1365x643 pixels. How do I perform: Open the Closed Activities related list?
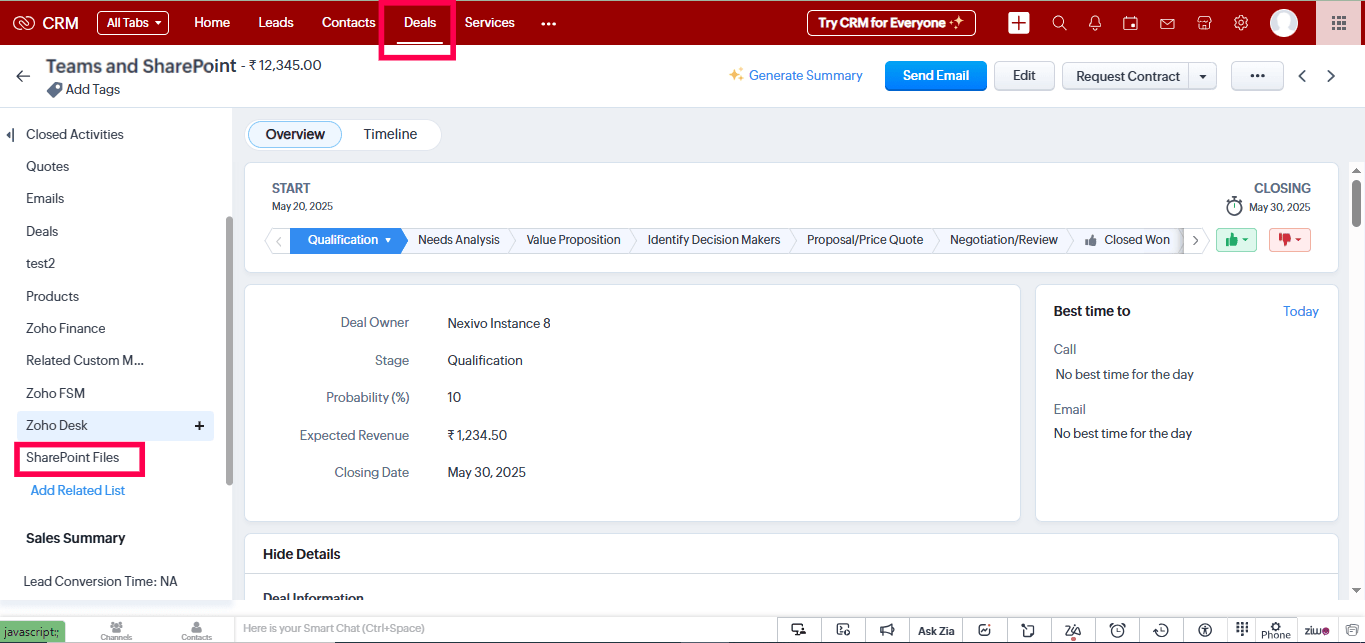tap(75, 135)
